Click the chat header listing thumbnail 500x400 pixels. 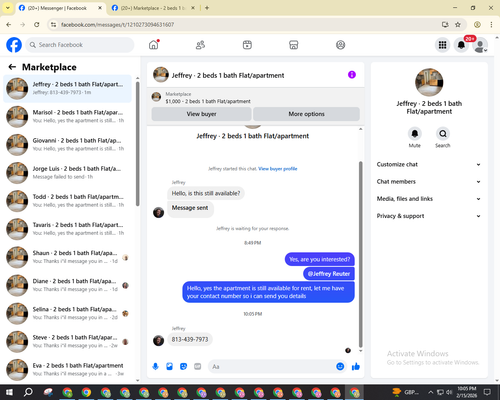point(161,75)
